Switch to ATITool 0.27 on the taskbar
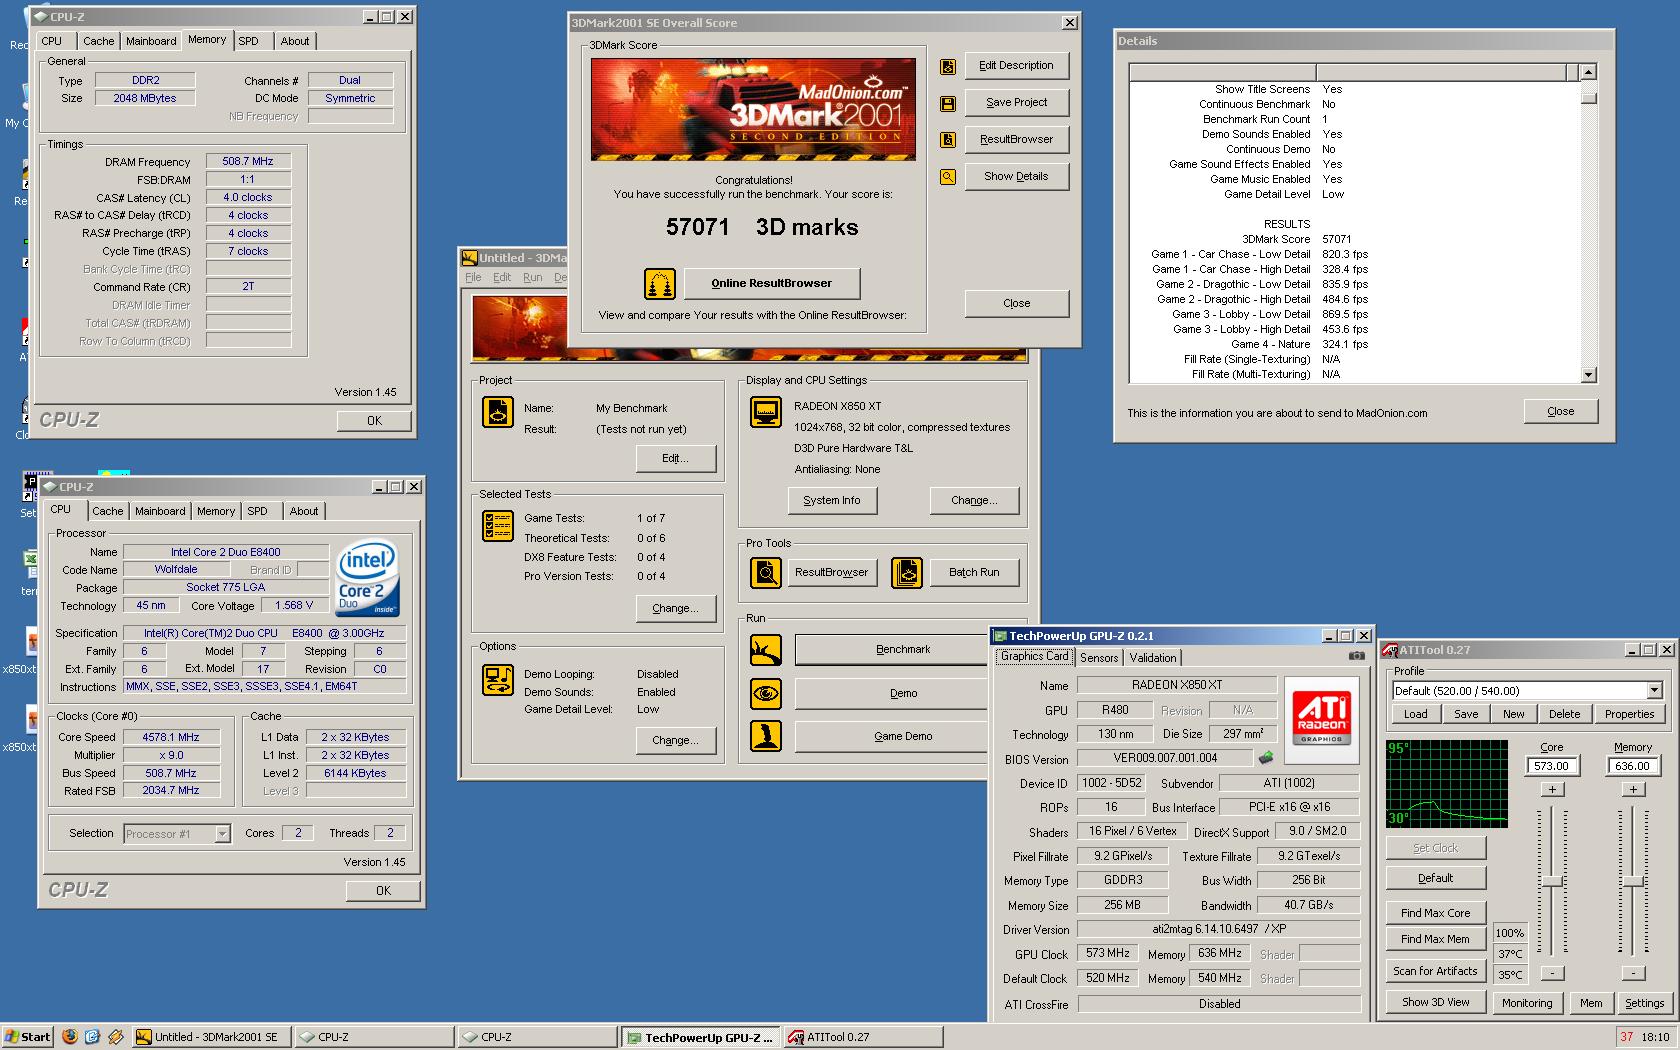This screenshot has height=1050, width=1680. click(864, 1037)
